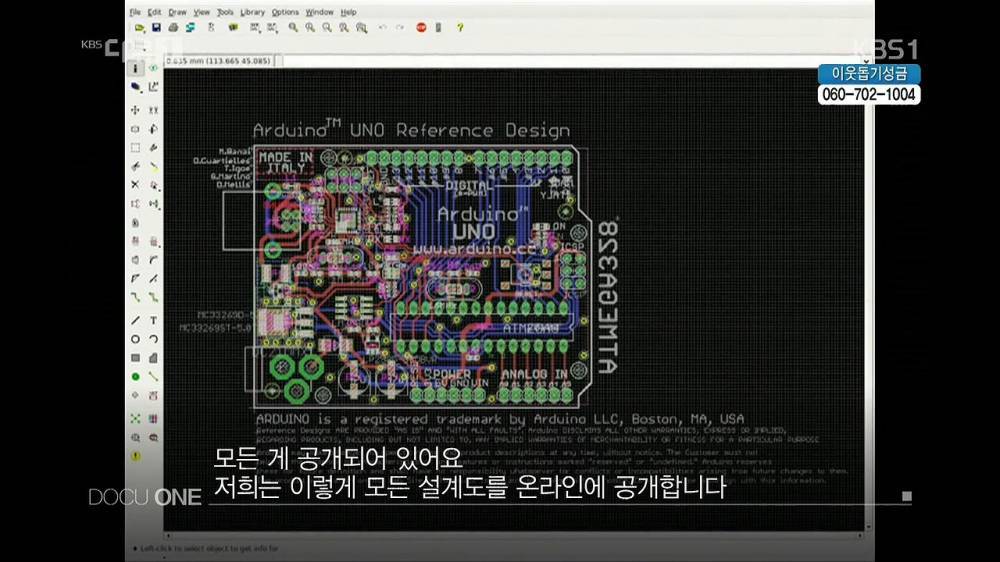1000x562 pixels.
Task: Click the Undo arrow icon
Action: coord(383,27)
